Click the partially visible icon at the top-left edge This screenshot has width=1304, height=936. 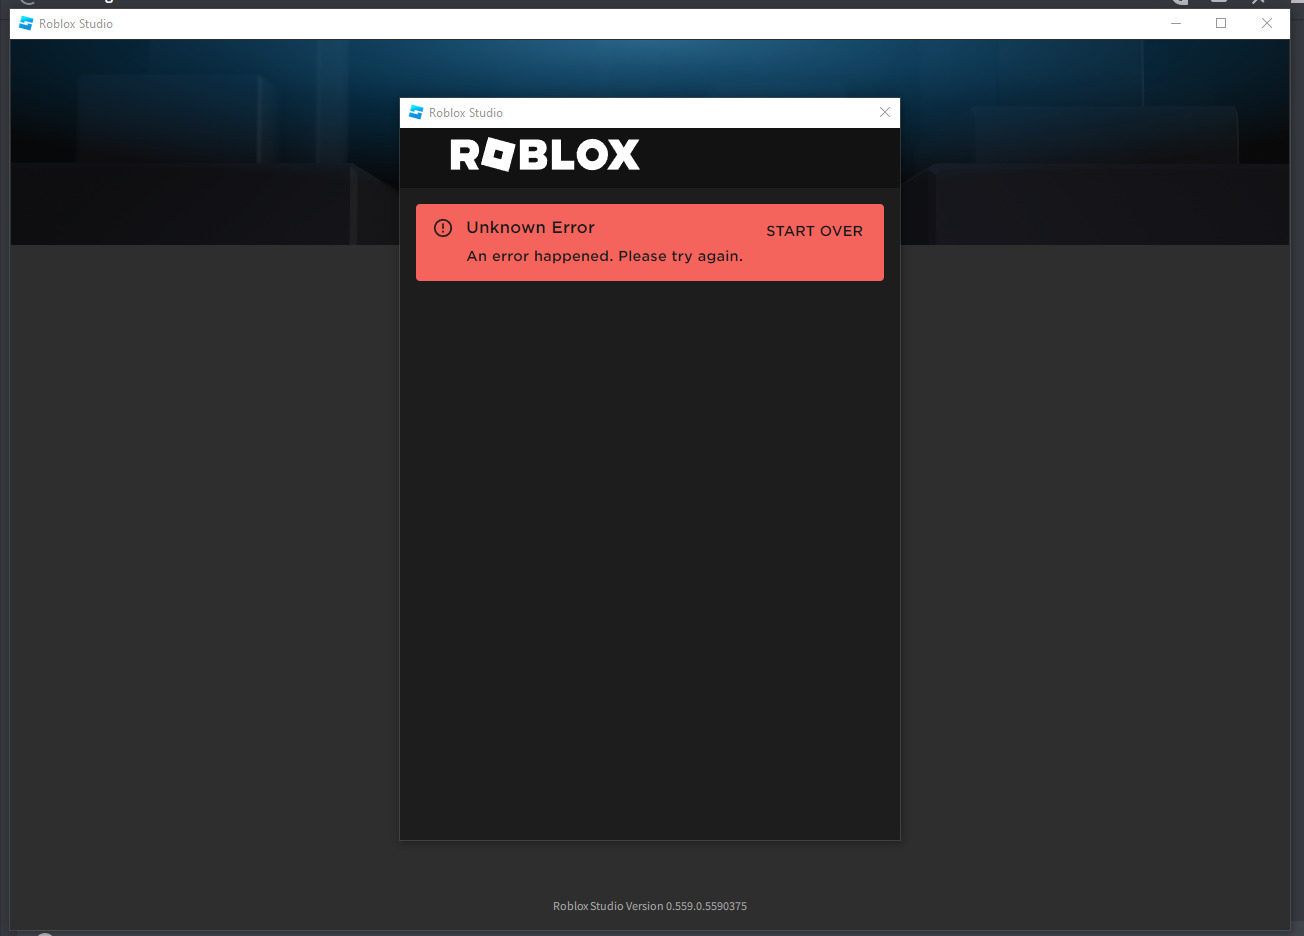tap(25, 3)
